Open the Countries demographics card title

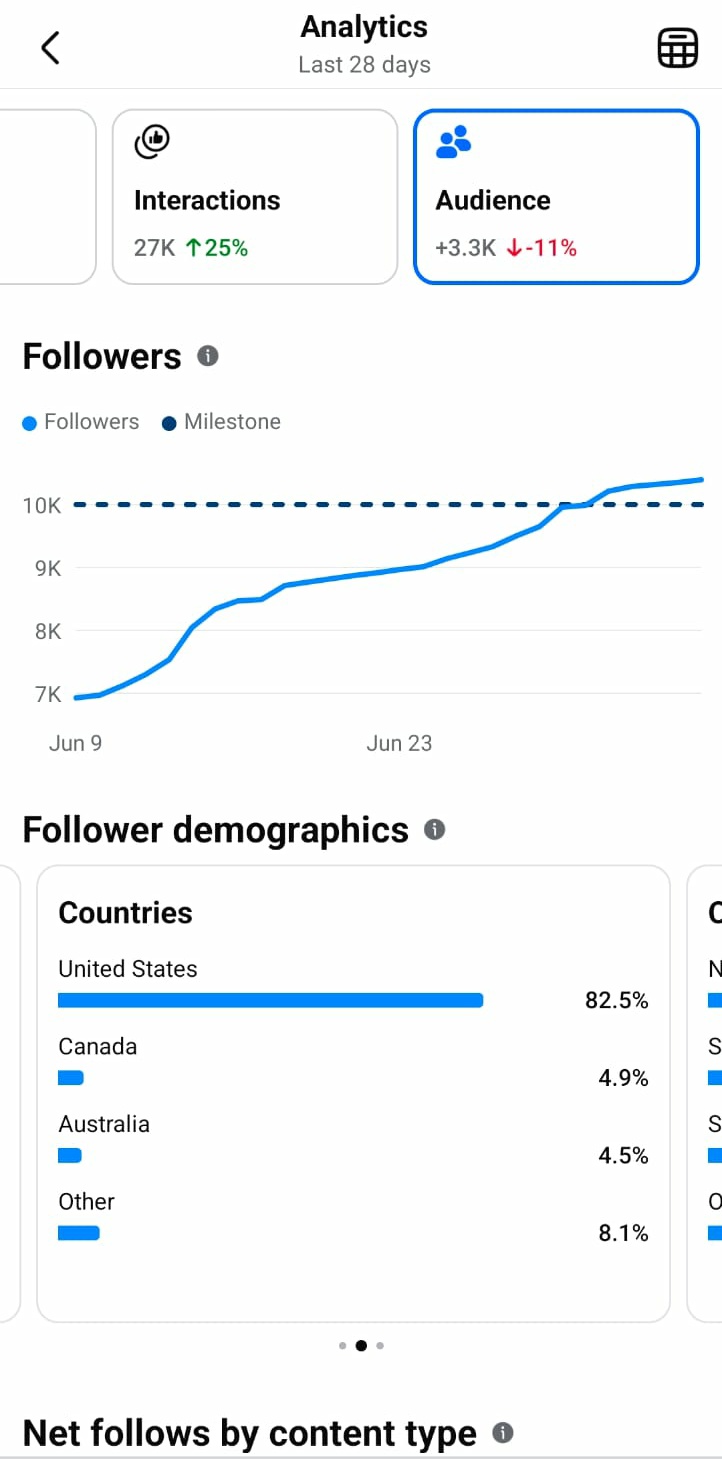click(125, 912)
